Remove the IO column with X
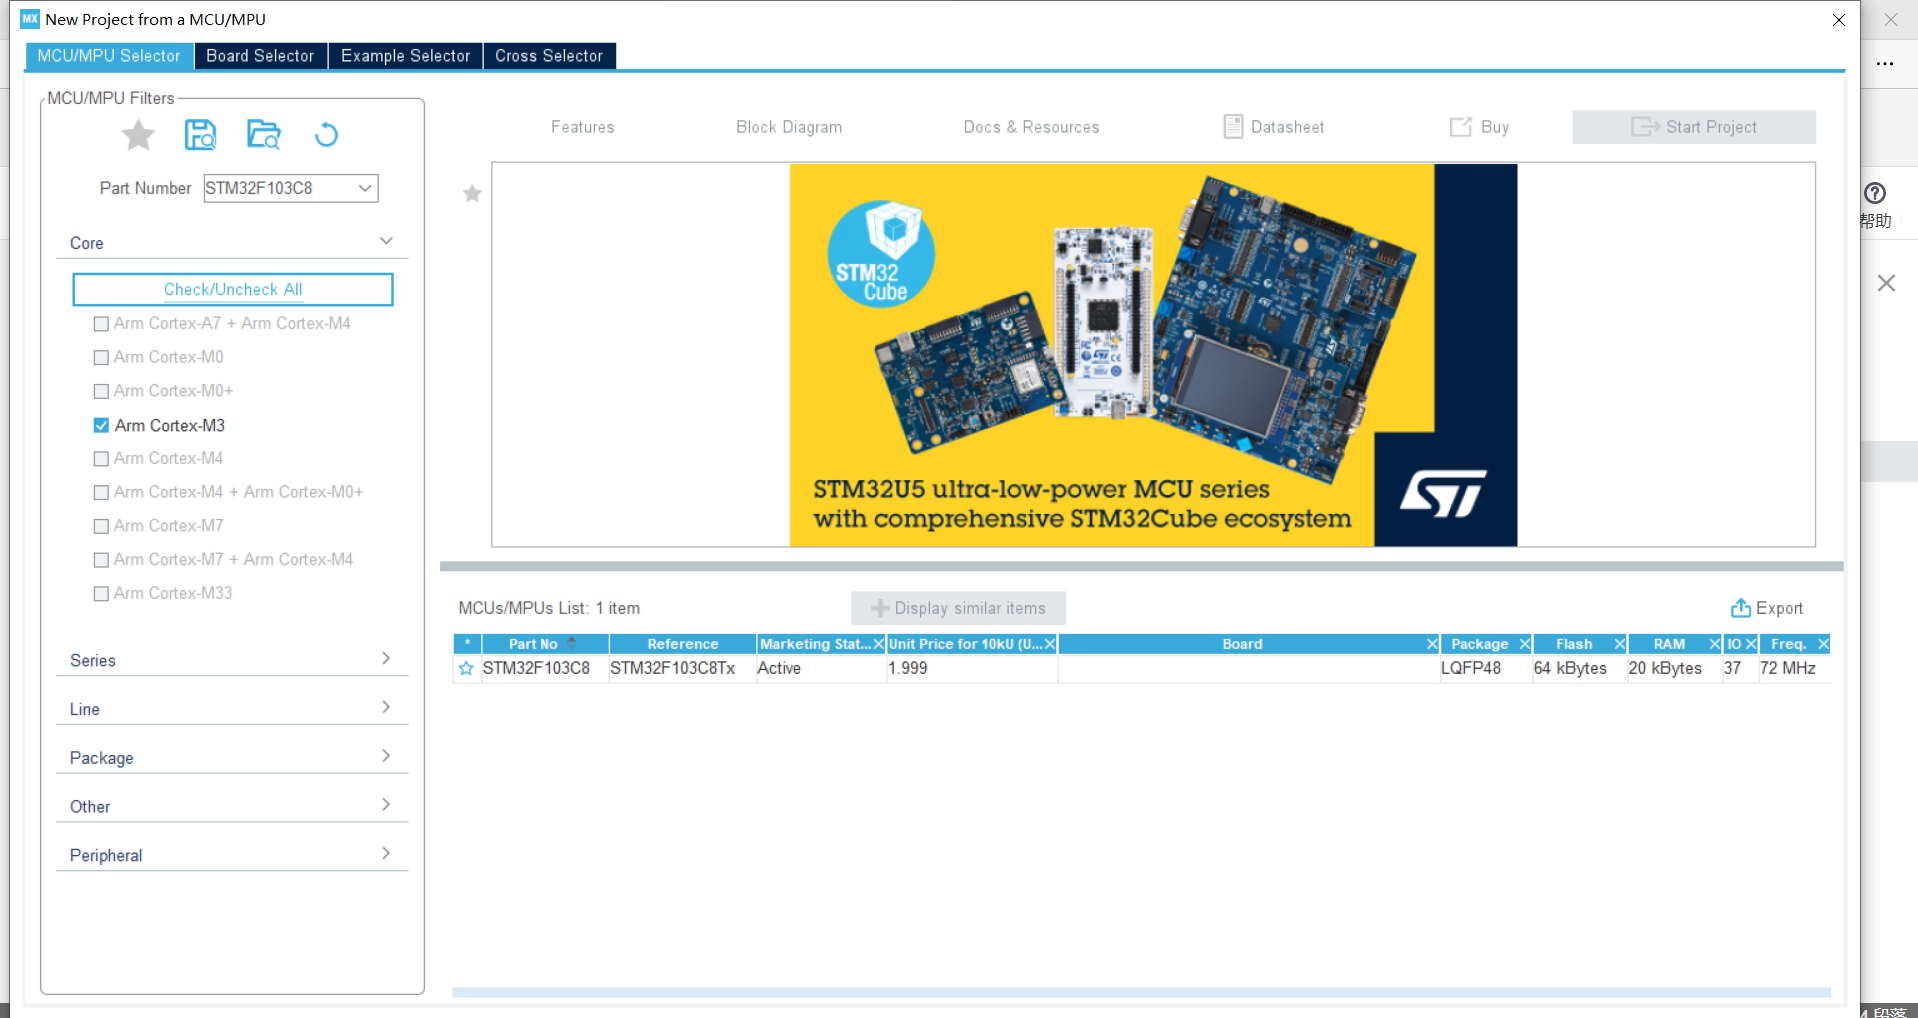 [1751, 644]
